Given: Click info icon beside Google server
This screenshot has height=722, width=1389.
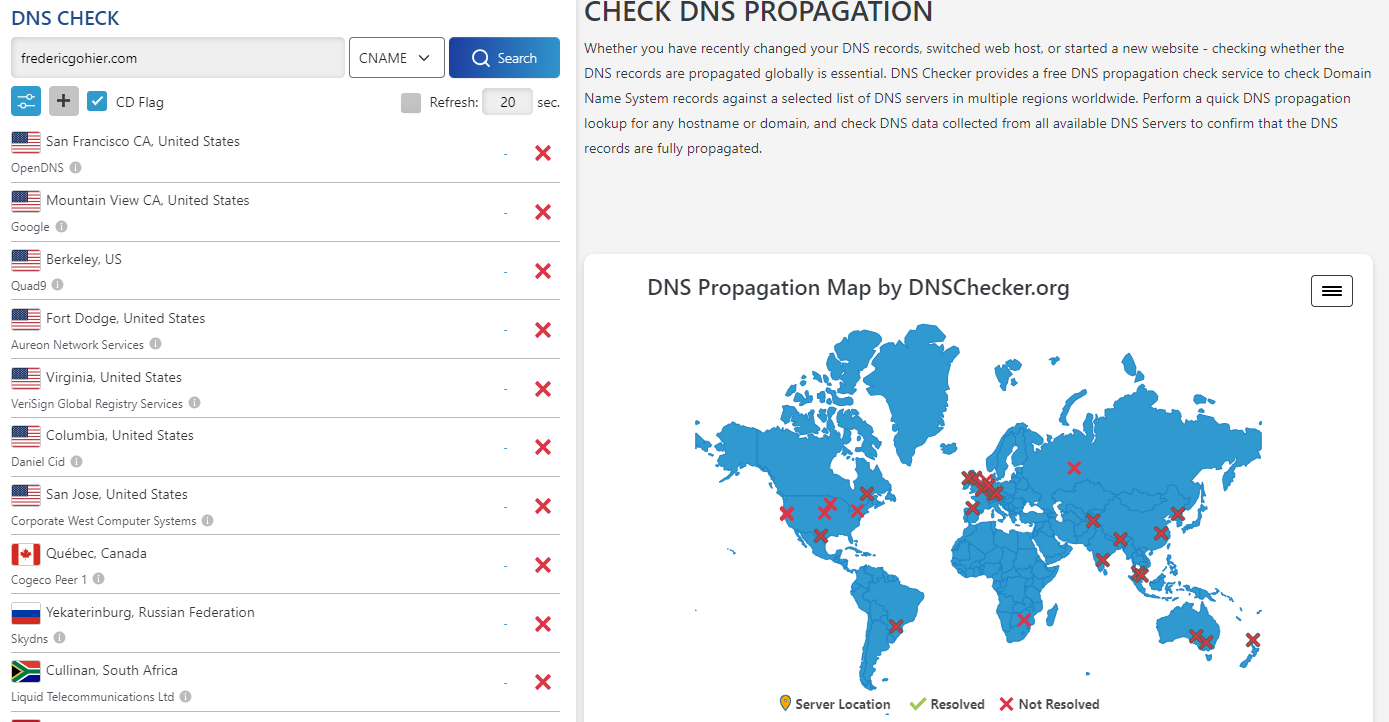Looking at the screenshot, I should (x=62, y=227).
